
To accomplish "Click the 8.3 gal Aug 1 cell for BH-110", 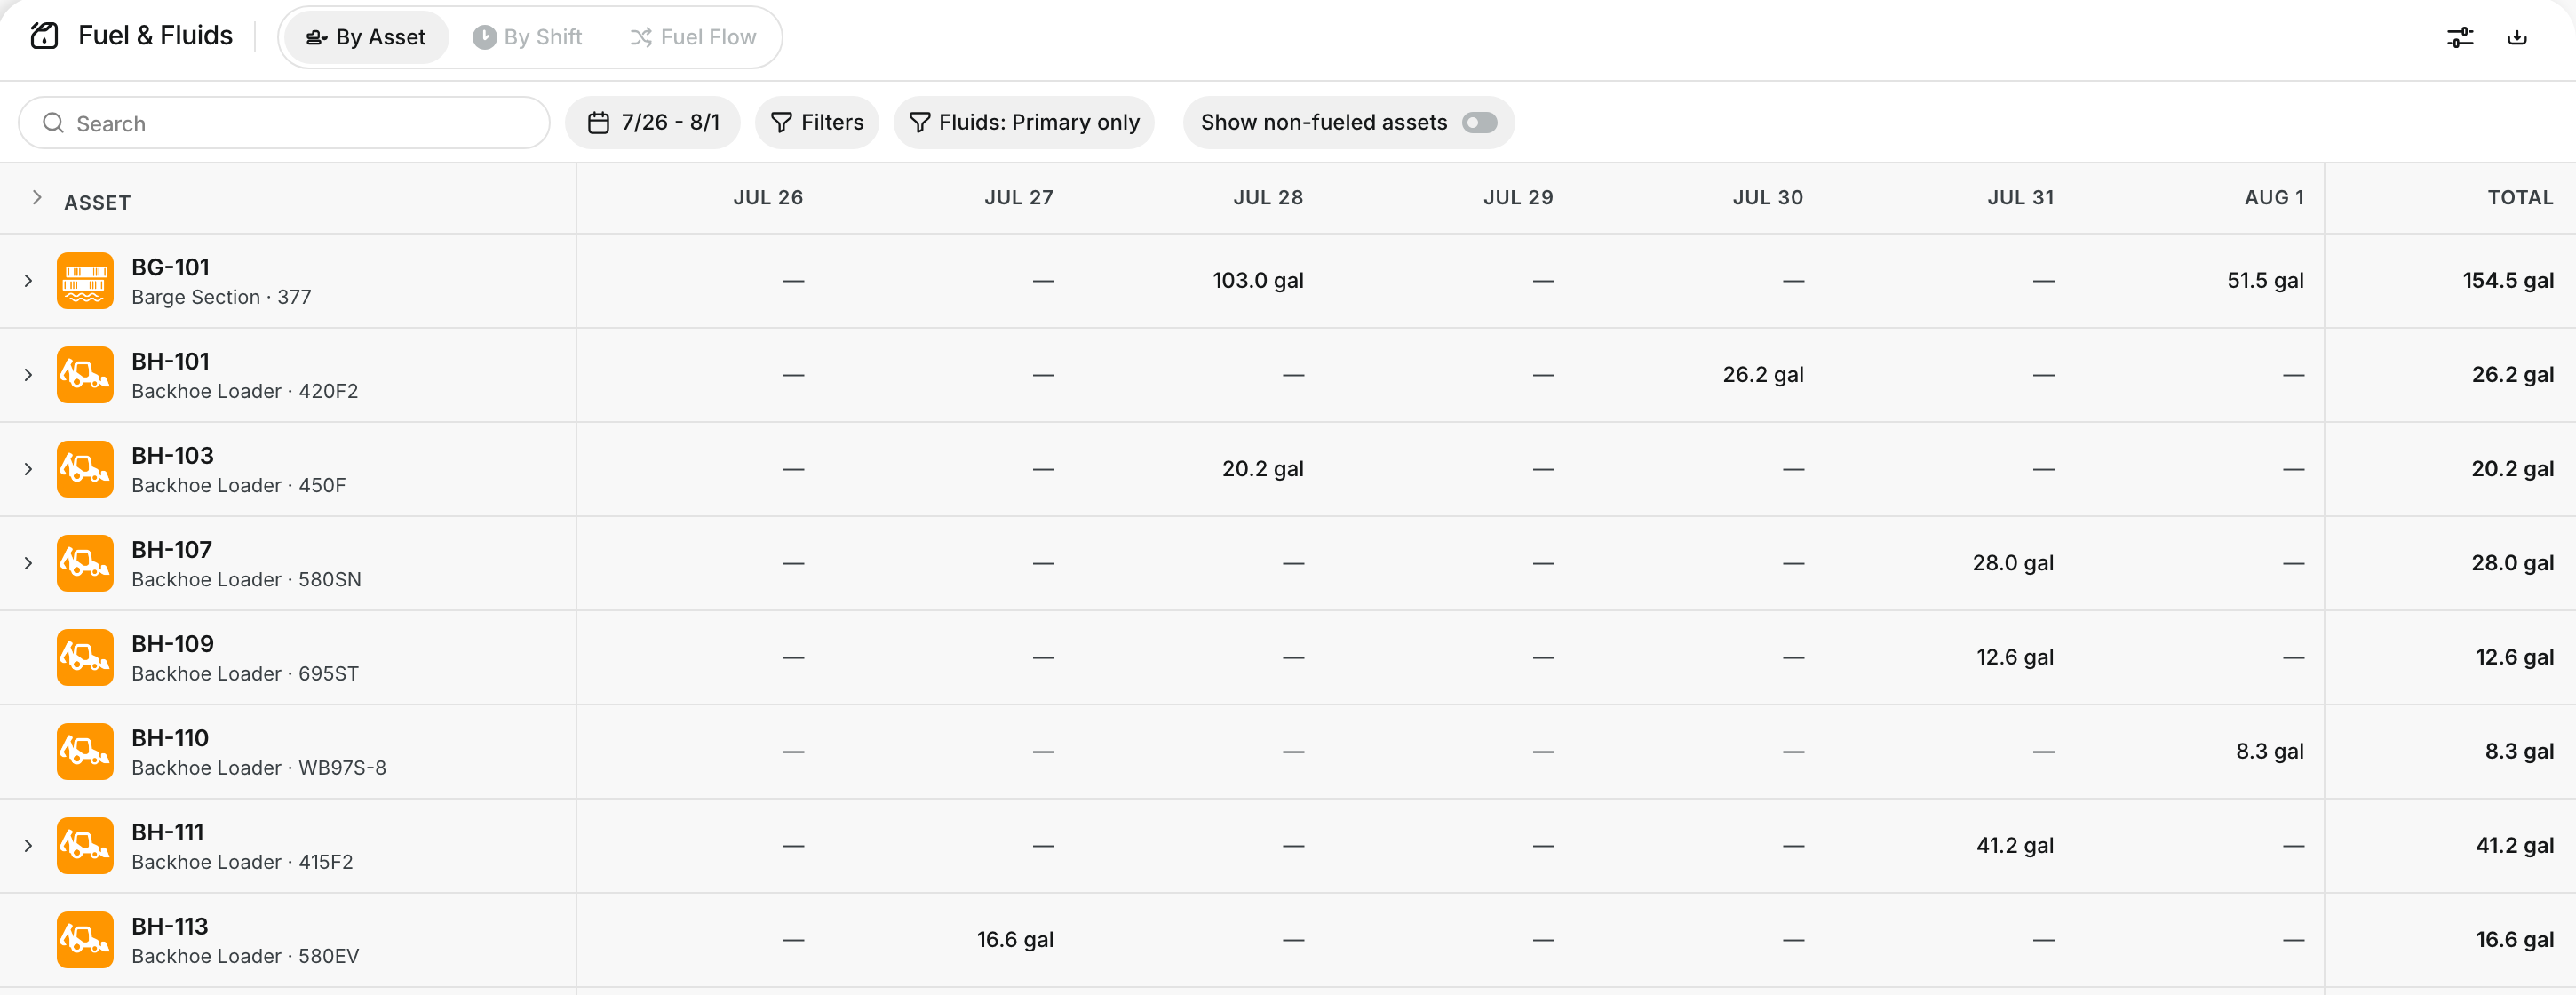I will click(2270, 751).
